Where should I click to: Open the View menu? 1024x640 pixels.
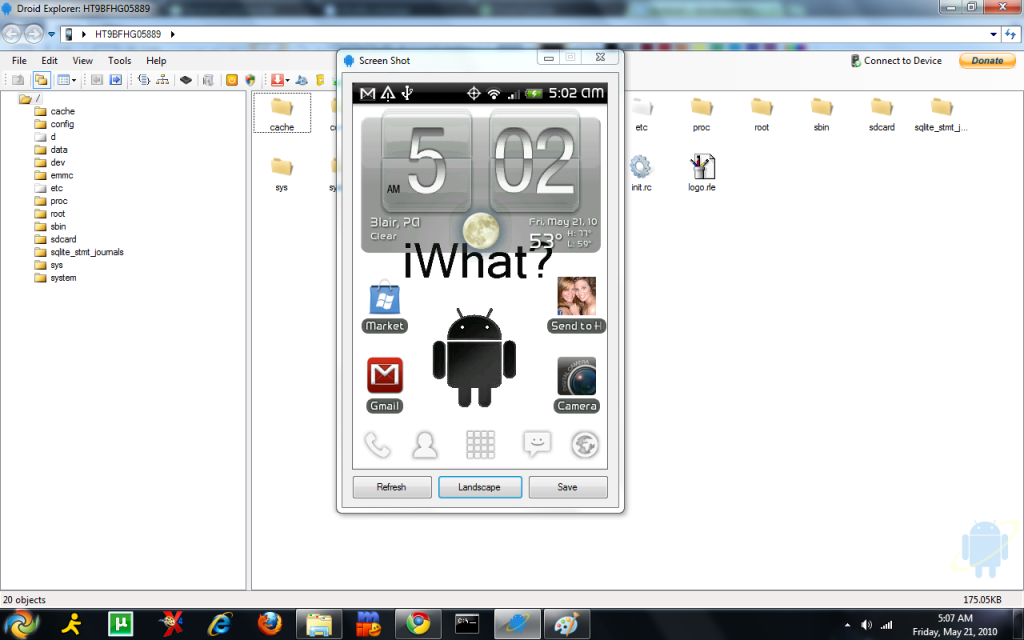click(x=83, y=61)
